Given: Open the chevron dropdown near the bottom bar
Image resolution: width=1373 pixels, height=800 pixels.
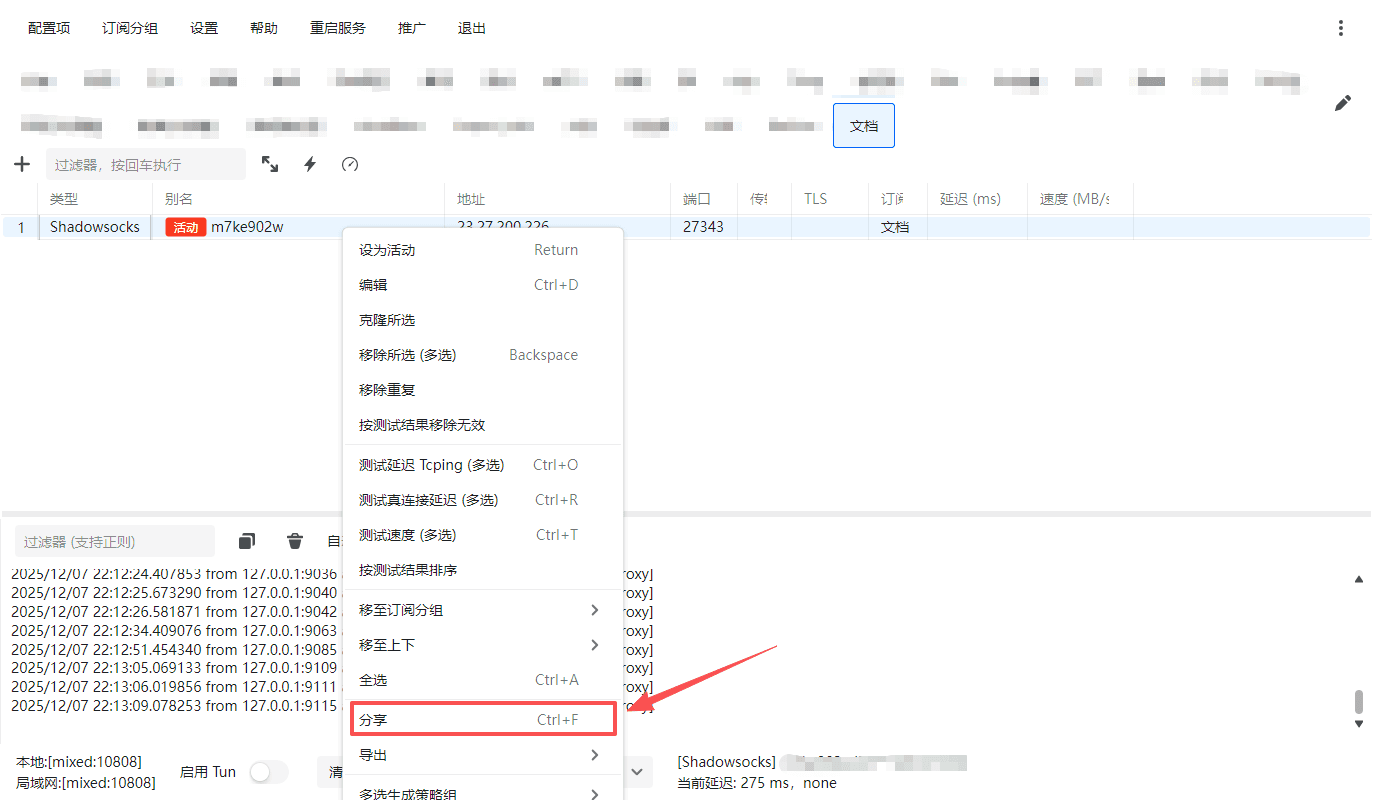Looking at the screenshot, I should tap(637, 771).
